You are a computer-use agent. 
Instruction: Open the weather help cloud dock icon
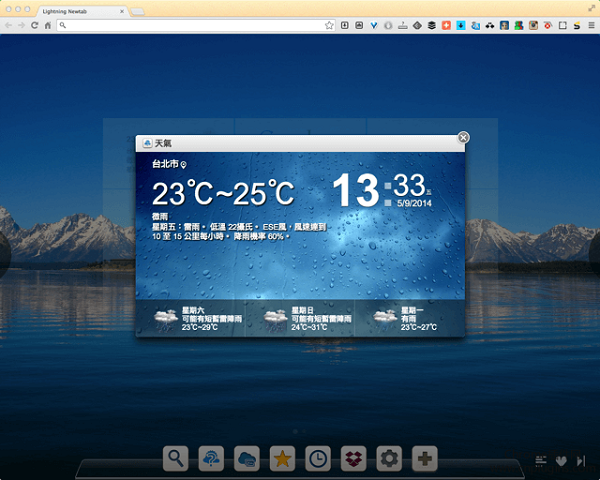click(x=211, y=458)
